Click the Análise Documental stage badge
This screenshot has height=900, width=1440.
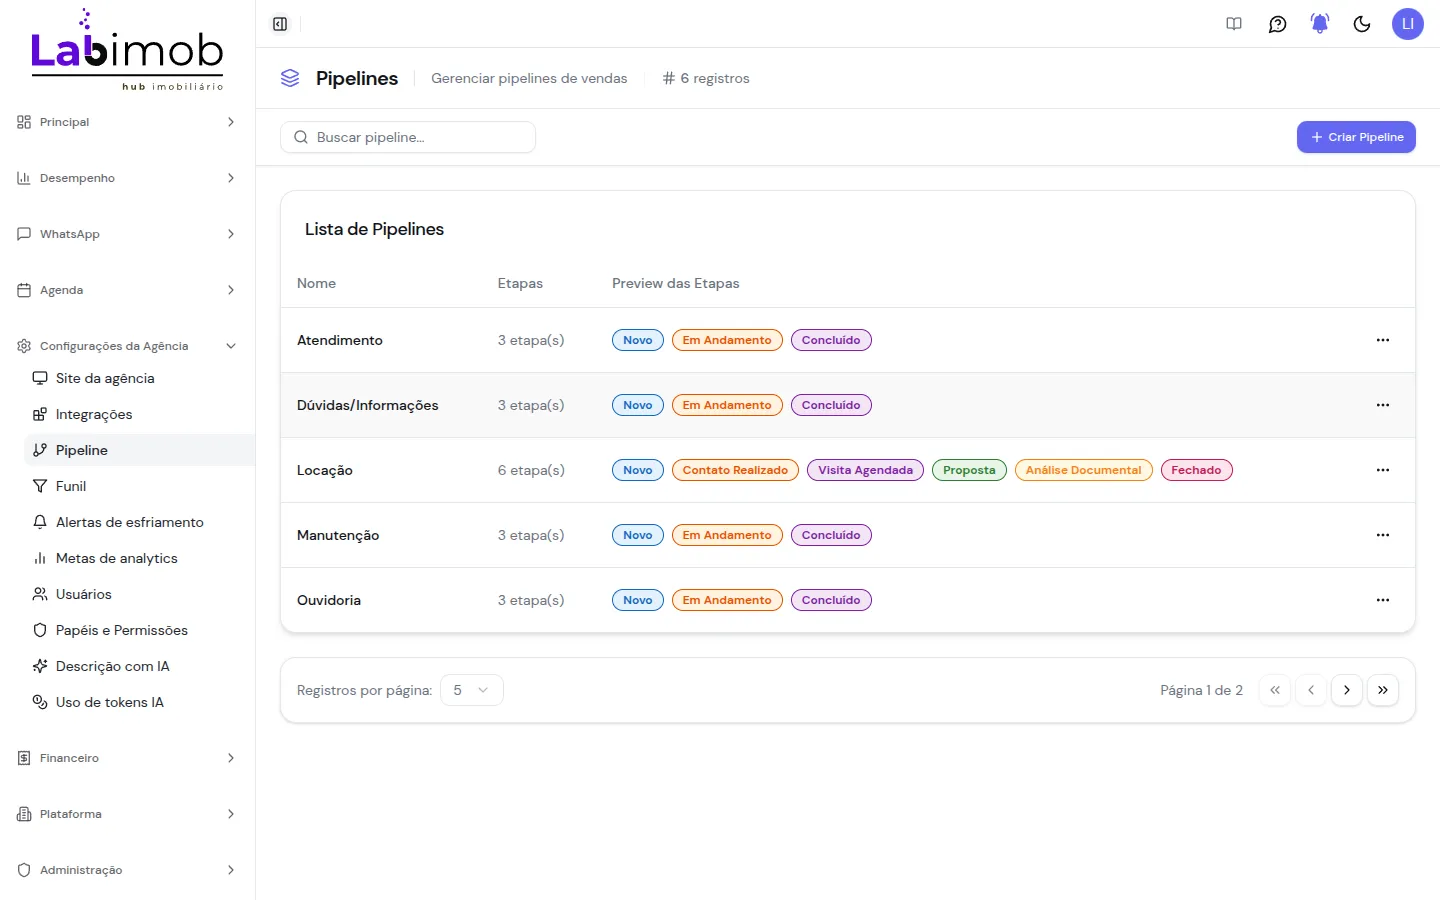1084,470
